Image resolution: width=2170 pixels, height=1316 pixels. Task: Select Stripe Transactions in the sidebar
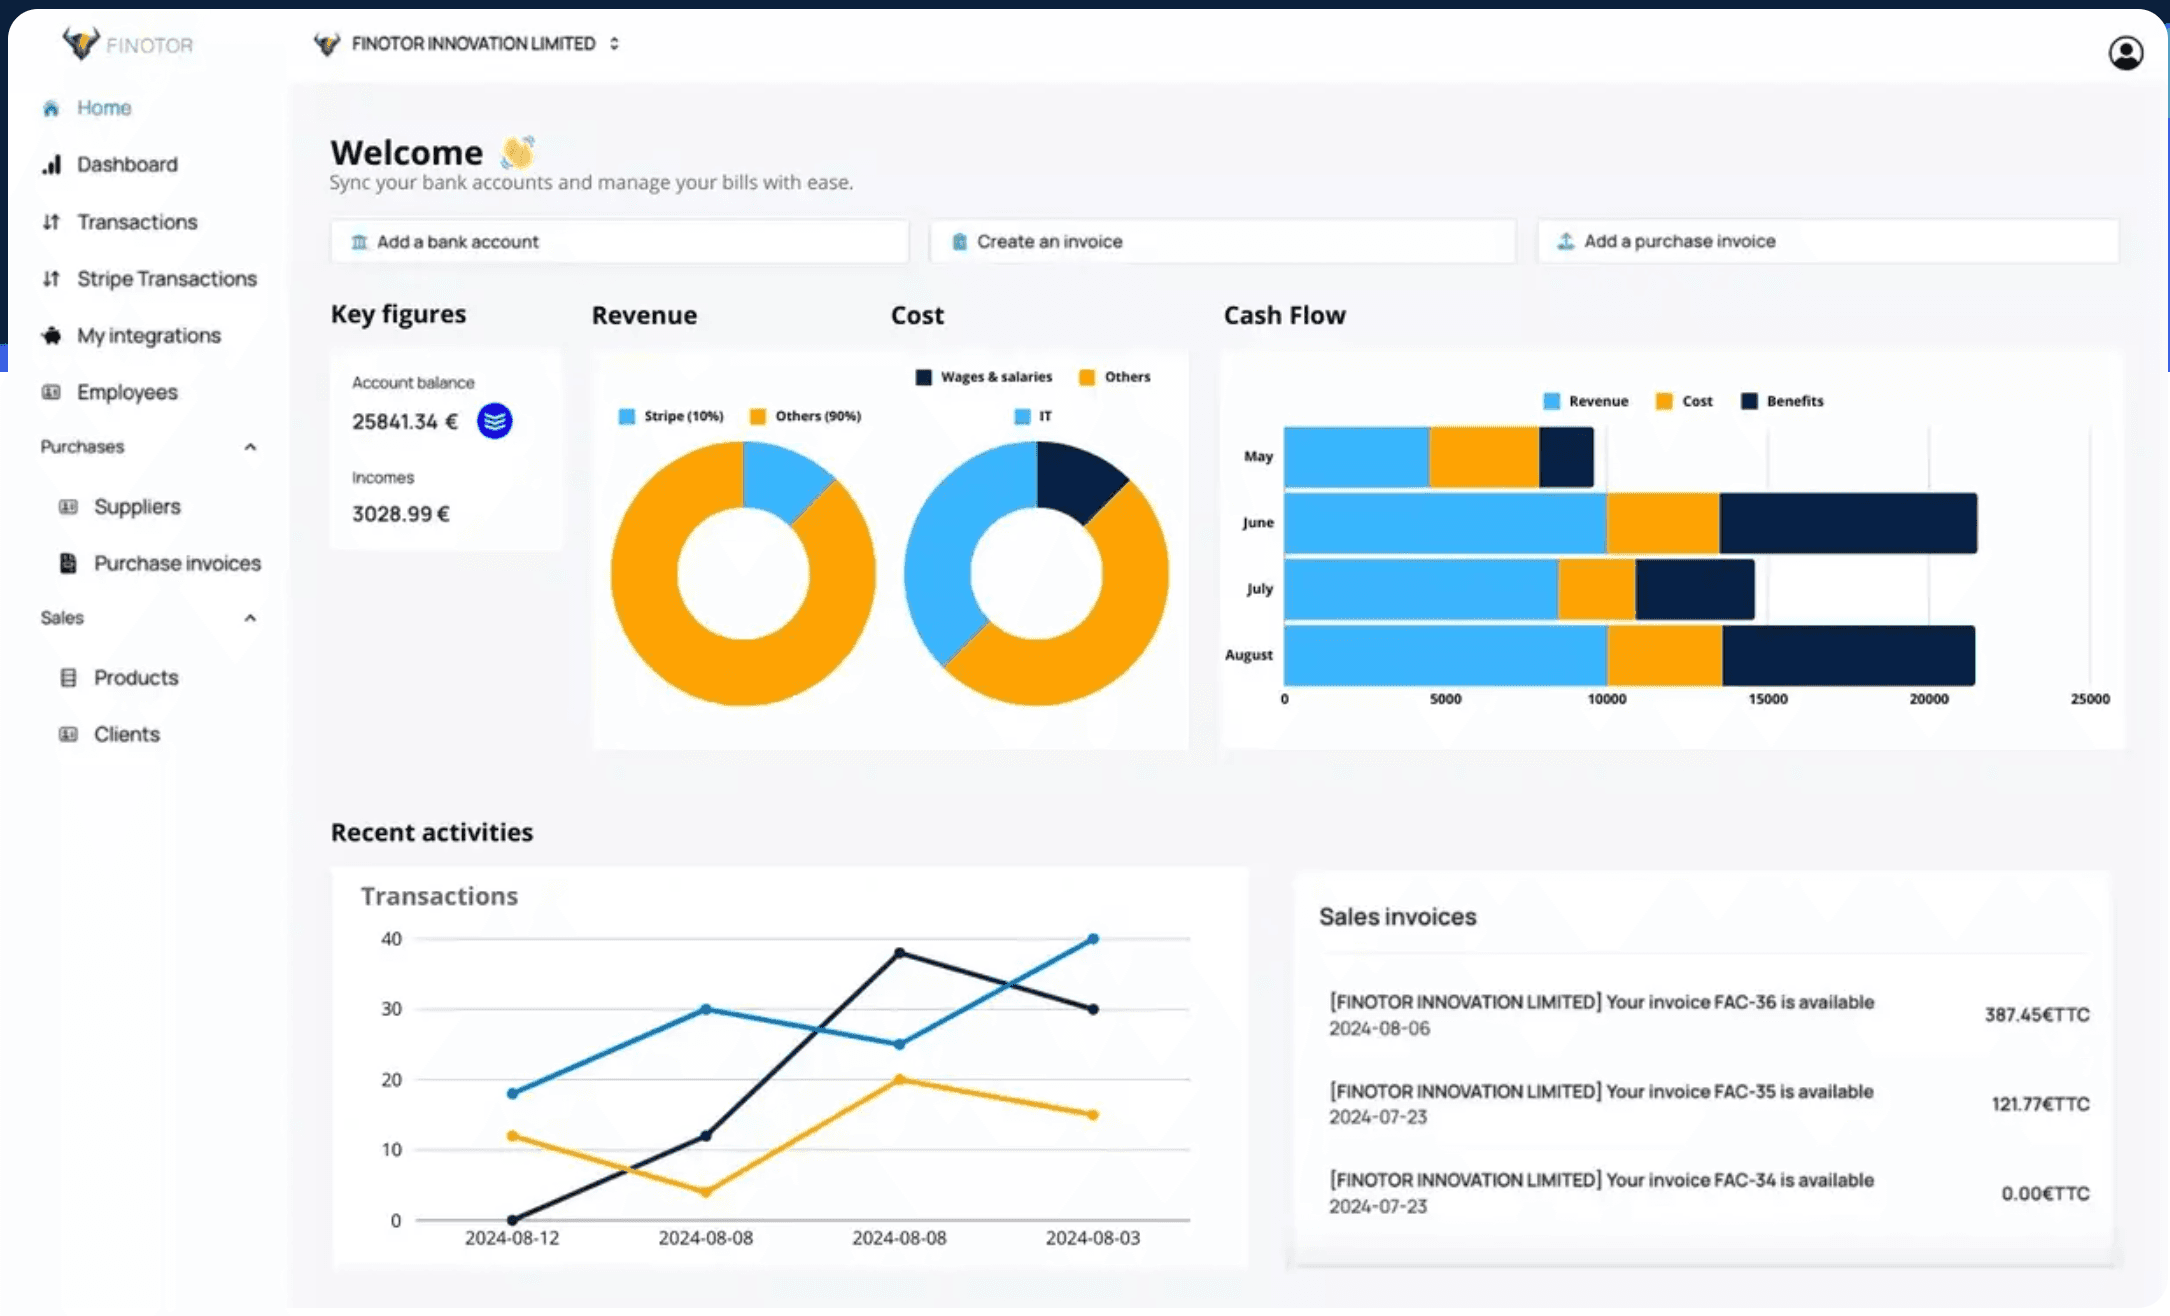165,279
